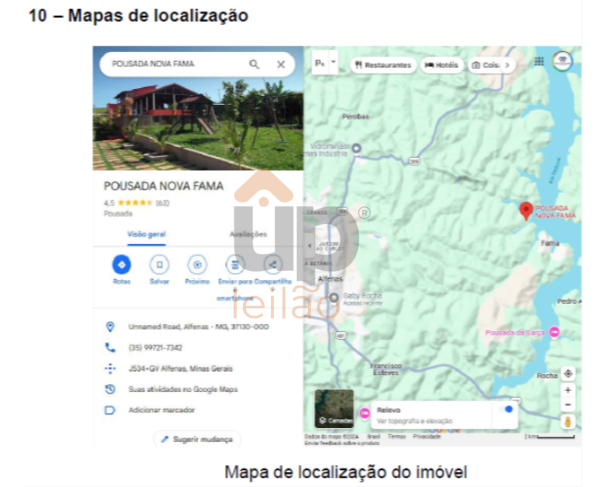
Task: Click the Perobas map label
Action: (355, 117)
